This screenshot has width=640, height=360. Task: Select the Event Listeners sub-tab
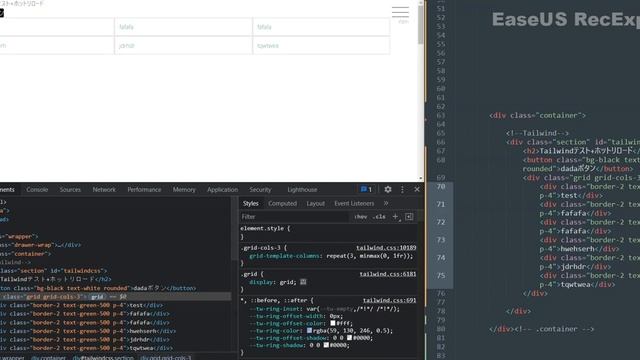point(354,203)
